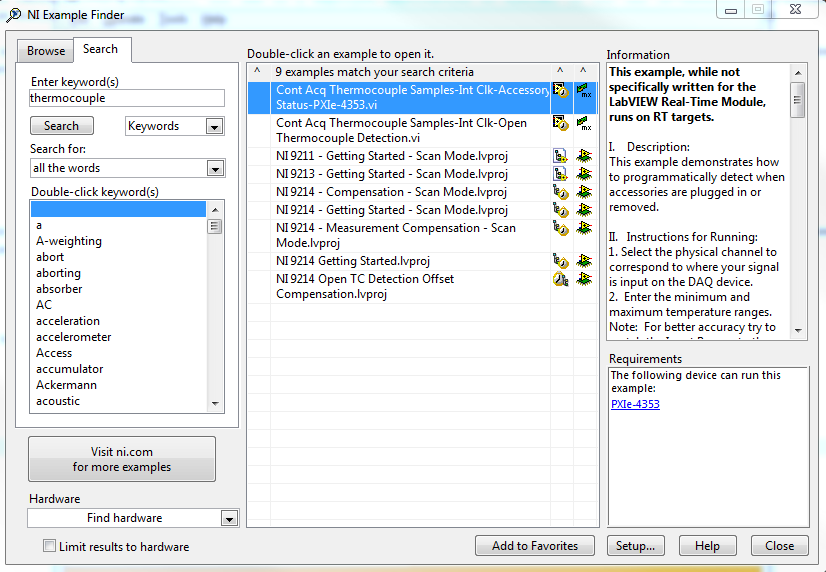Screen dimensions: 826x572
Task: Click VI type icon for Open Thermocouple Detection.vi
Action: click(560, 123)
